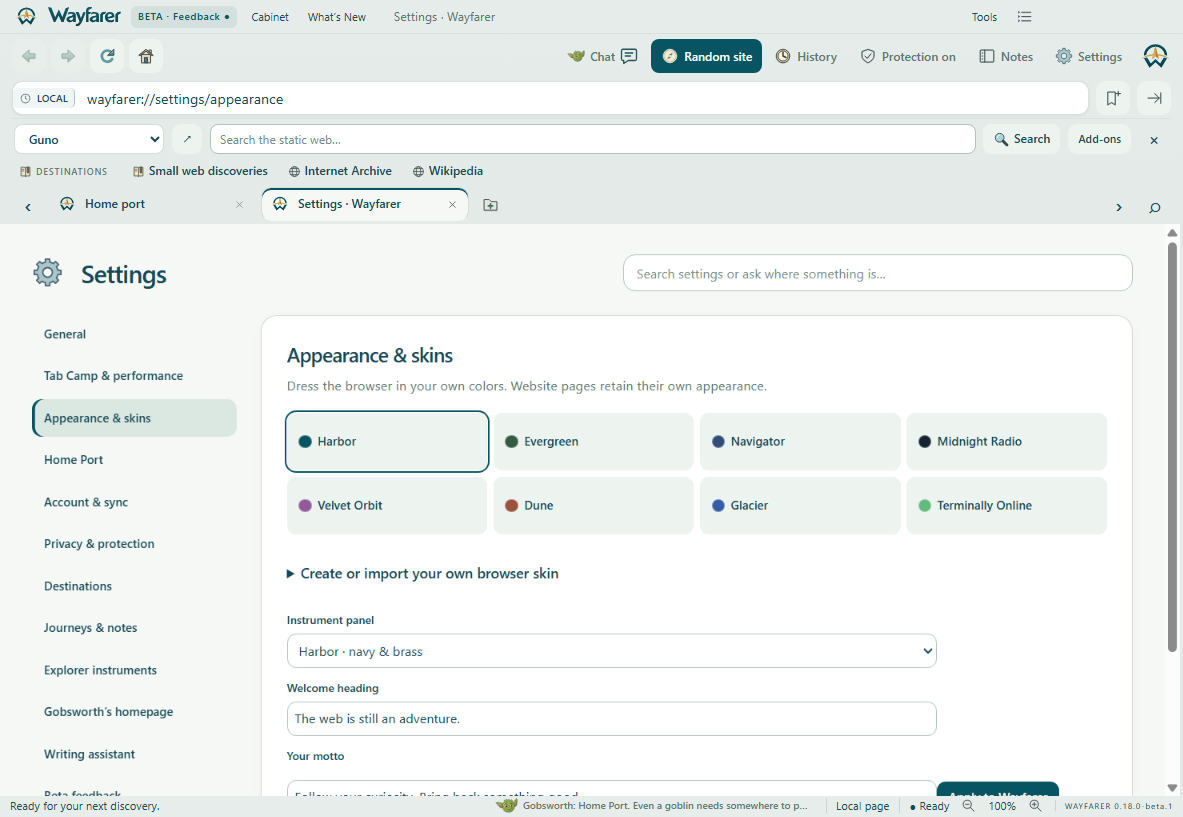Click the open-in-new arrow next to Guno
Image resolution: width=1183 pixels, height=817 pixels.
click(187, 140)
